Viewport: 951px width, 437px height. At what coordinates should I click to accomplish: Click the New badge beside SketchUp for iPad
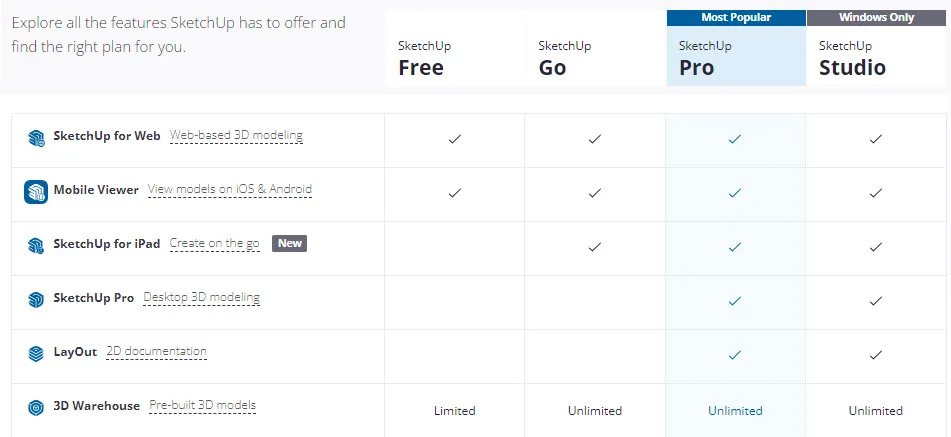[289, 243]
